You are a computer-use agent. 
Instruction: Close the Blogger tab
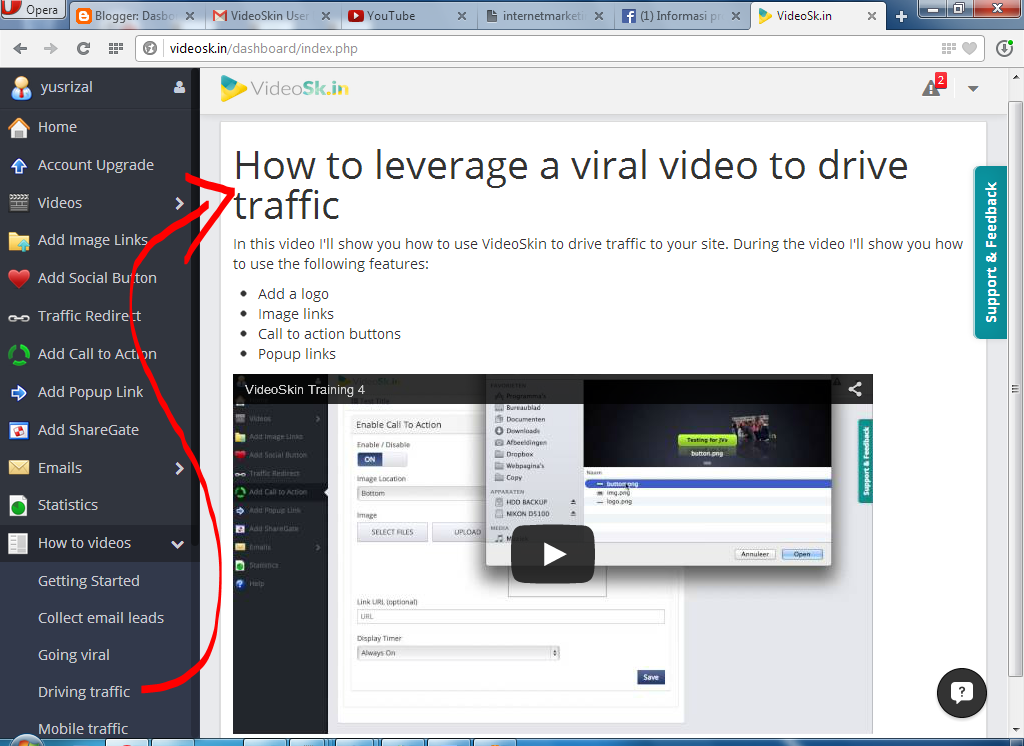pyautogui.click(x=190, y=16)
